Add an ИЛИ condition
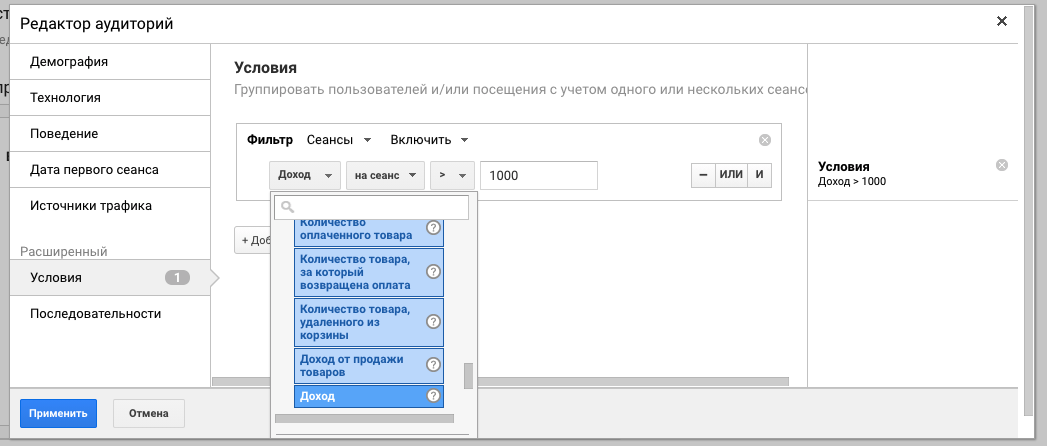Screen dimensions: 1047x446 point(732,175)
